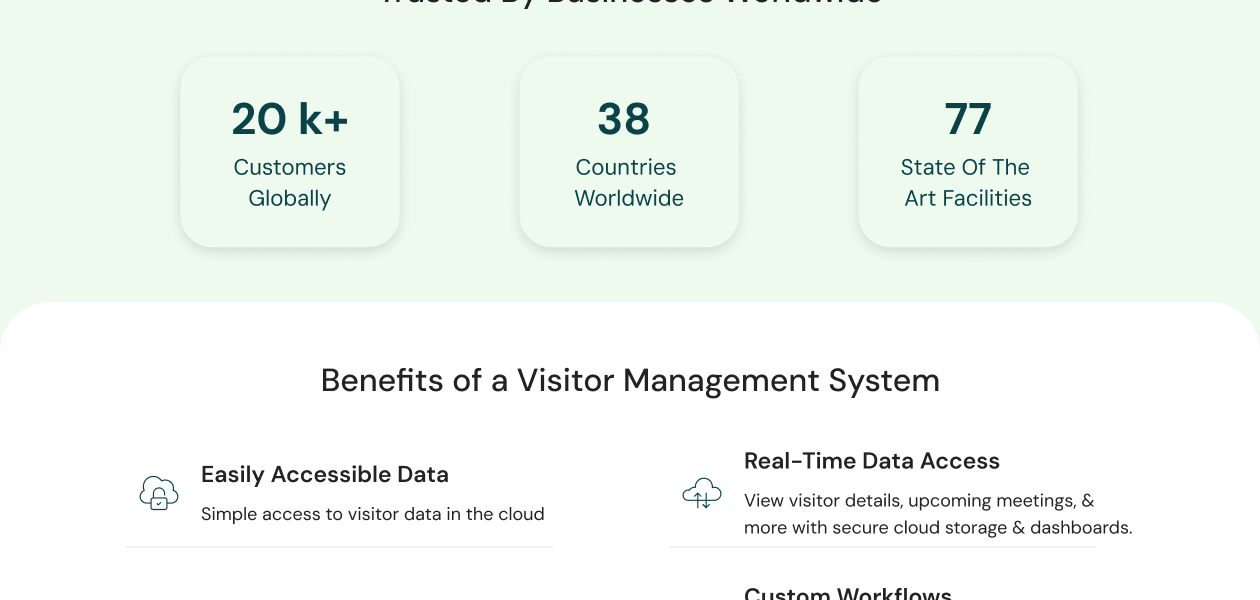Click "Art Facilities" line in the third card

click(968, 198)
